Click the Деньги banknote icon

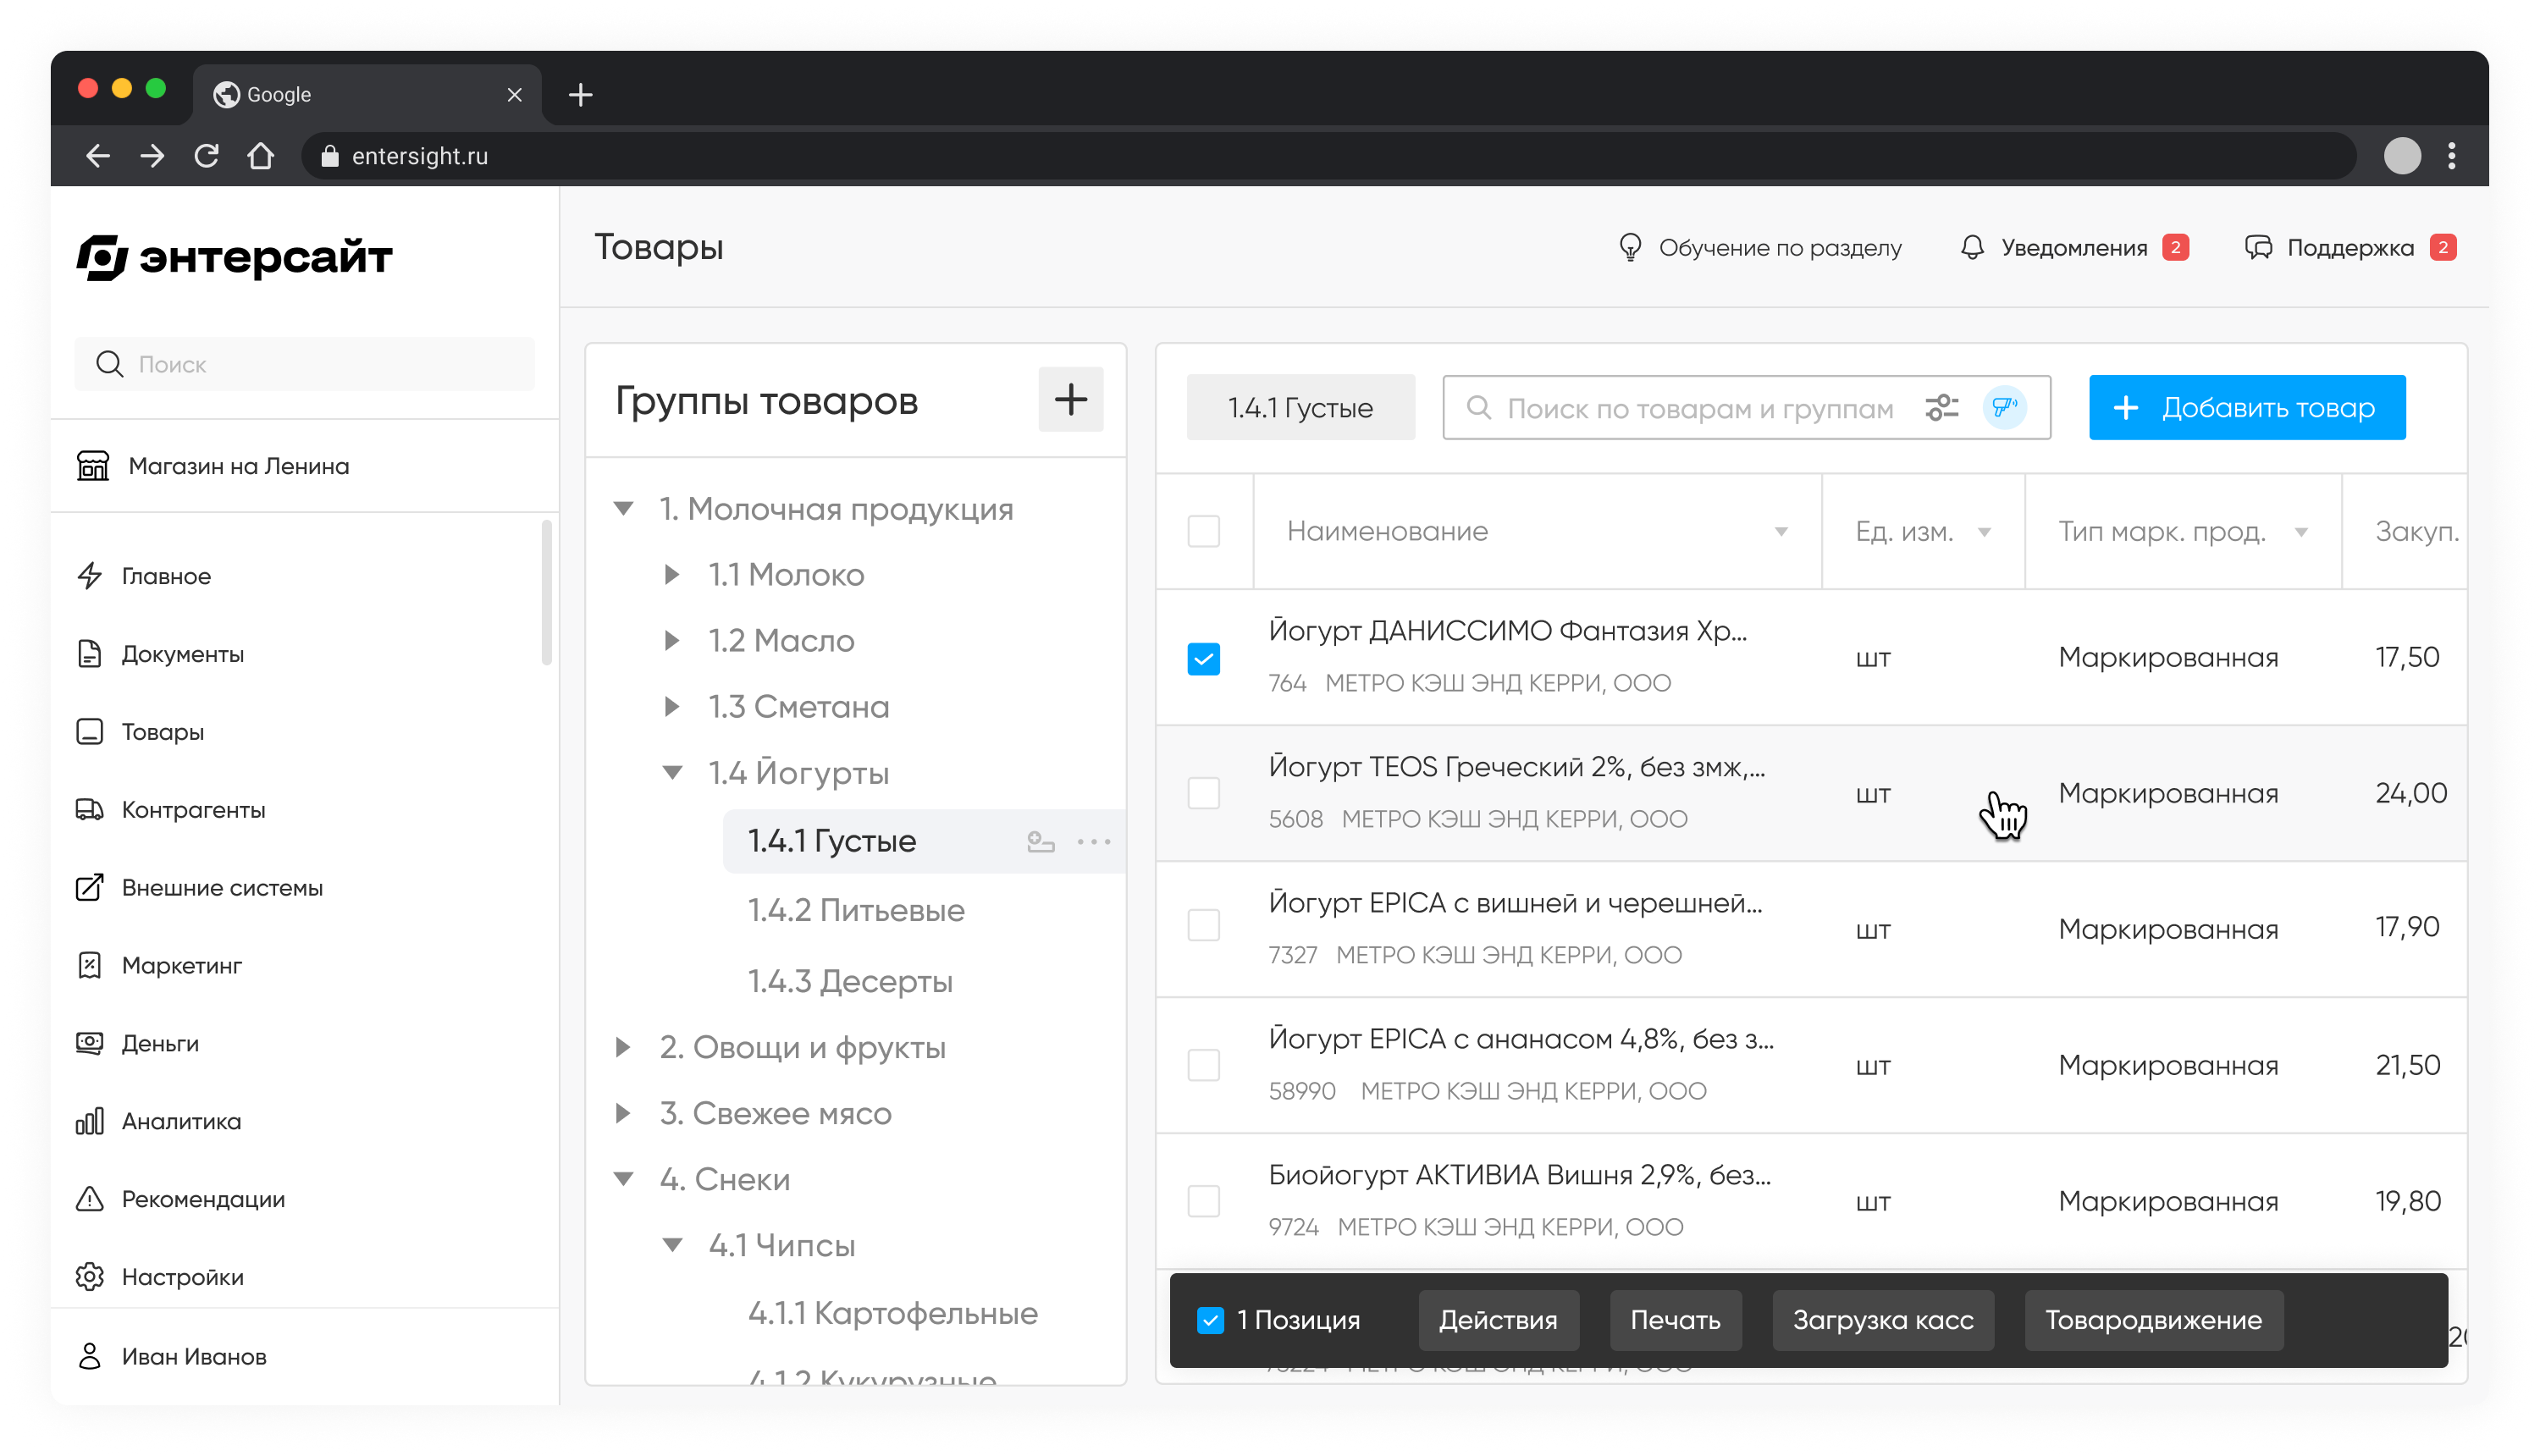(90, 1043)
